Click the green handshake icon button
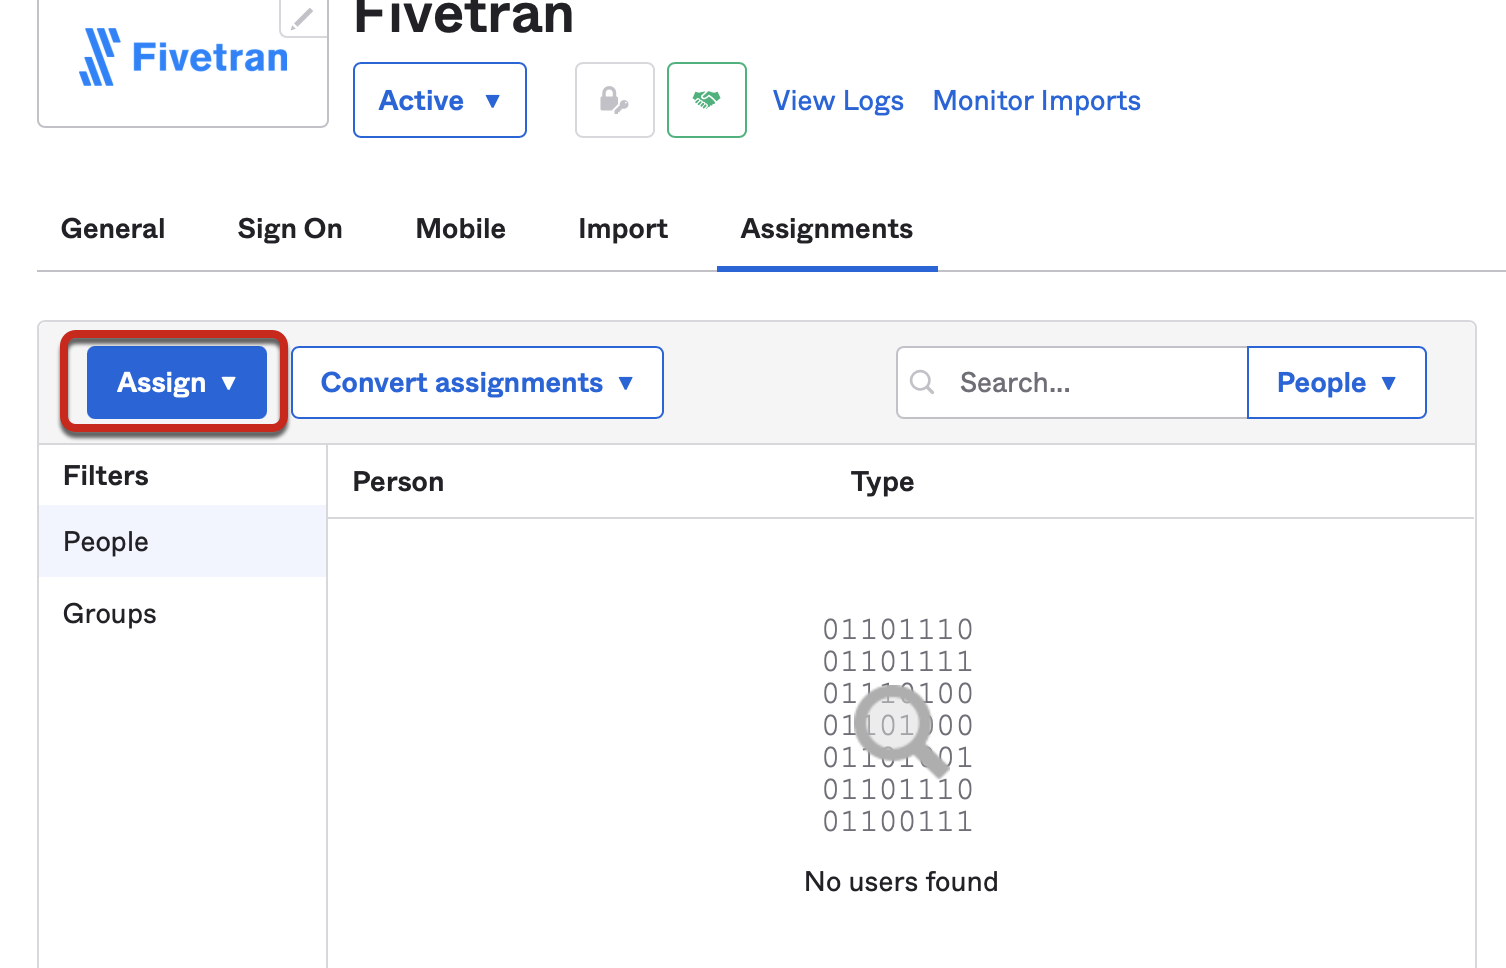 click(x=707, y=100)
